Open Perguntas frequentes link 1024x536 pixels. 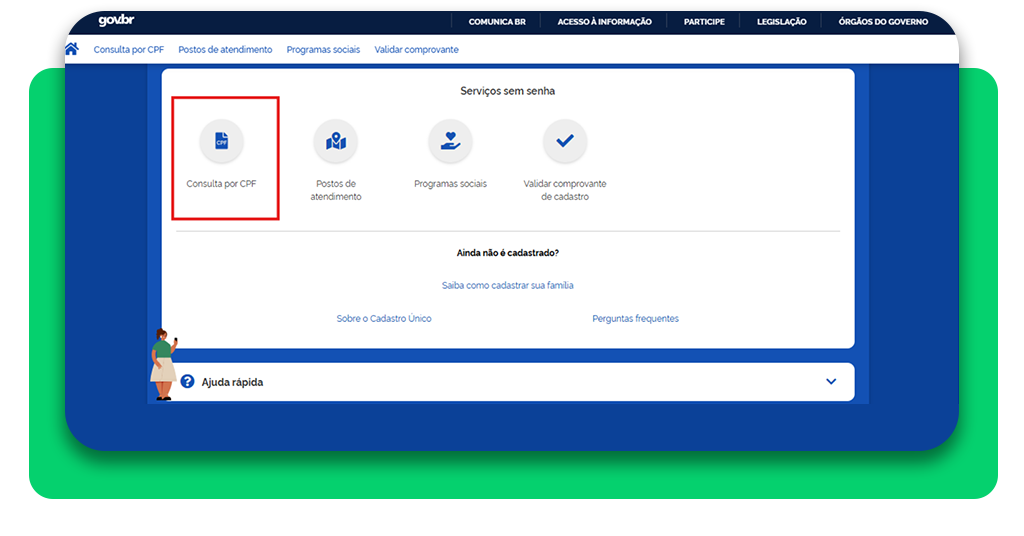click(635, 318)
